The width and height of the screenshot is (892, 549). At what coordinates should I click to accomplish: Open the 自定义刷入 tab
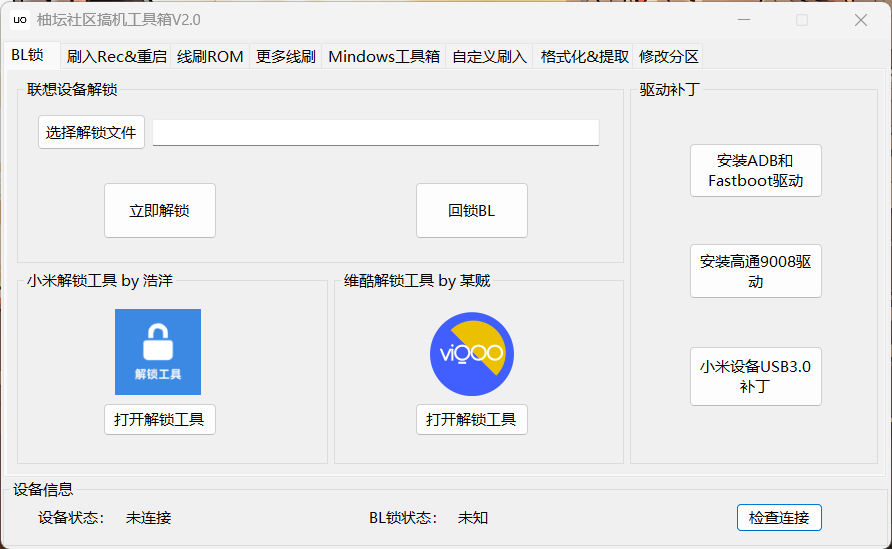[489, 57]
